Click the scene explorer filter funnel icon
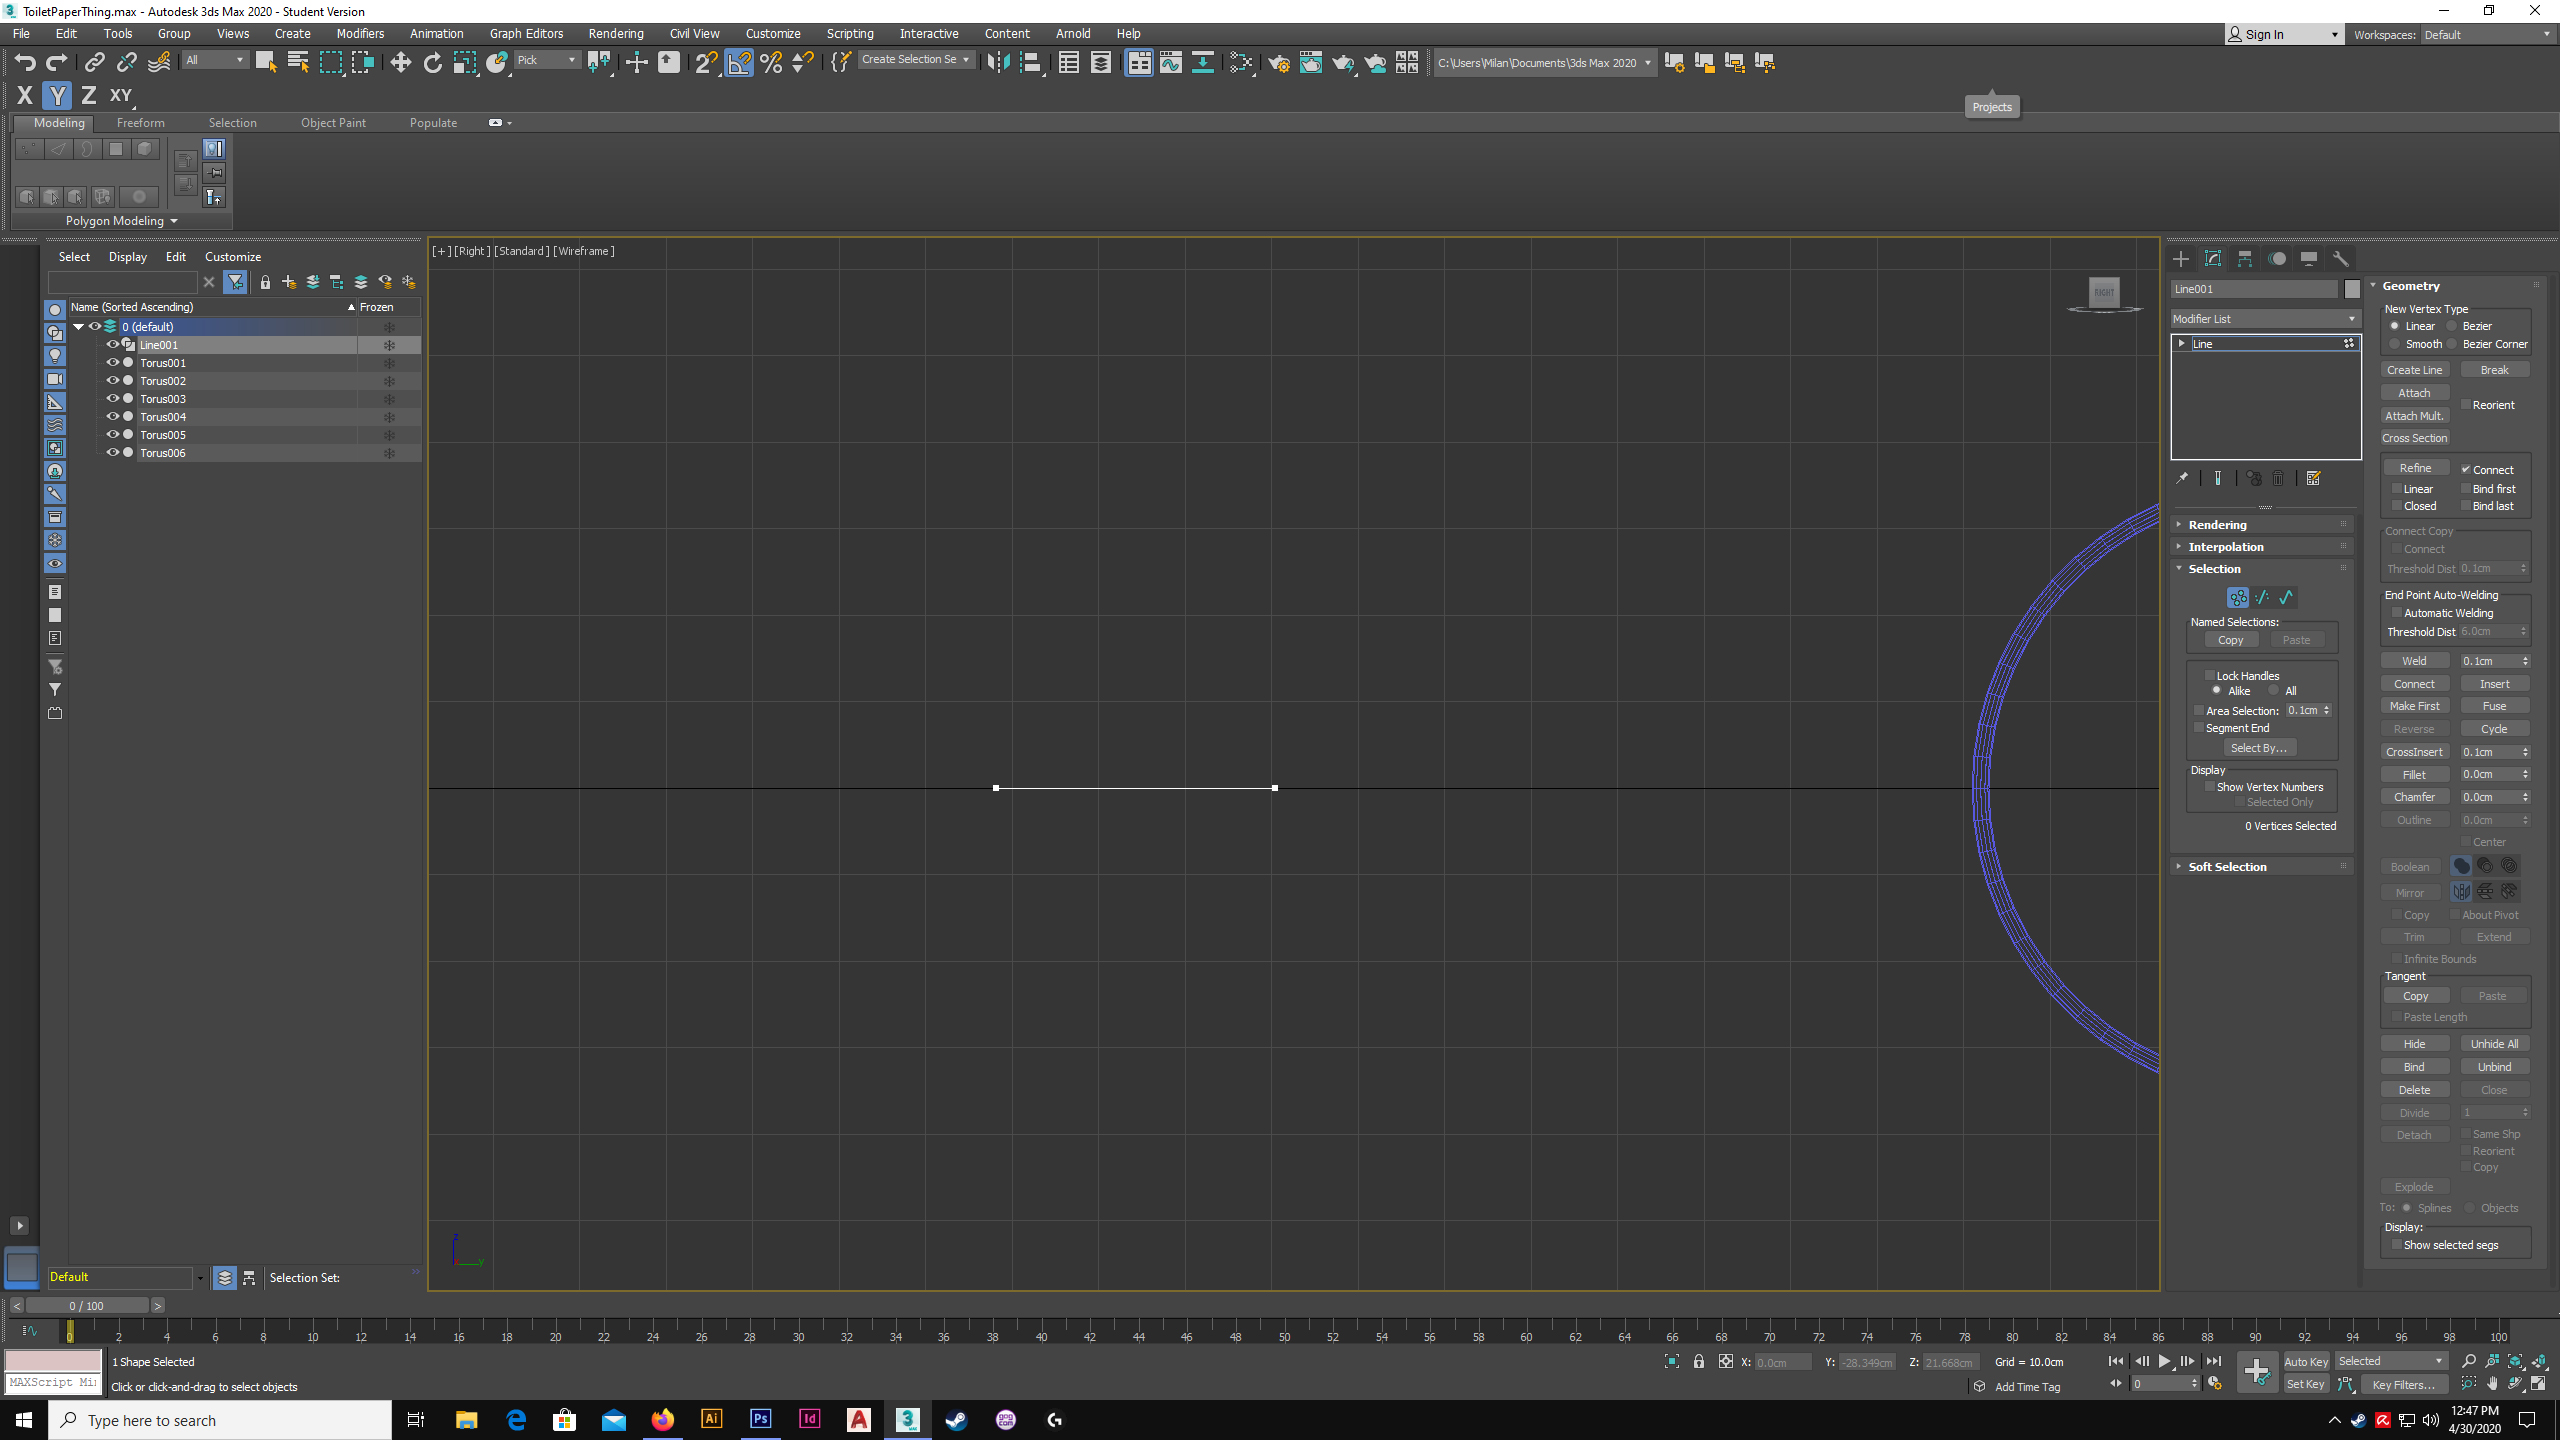 (x=235, y=282)
